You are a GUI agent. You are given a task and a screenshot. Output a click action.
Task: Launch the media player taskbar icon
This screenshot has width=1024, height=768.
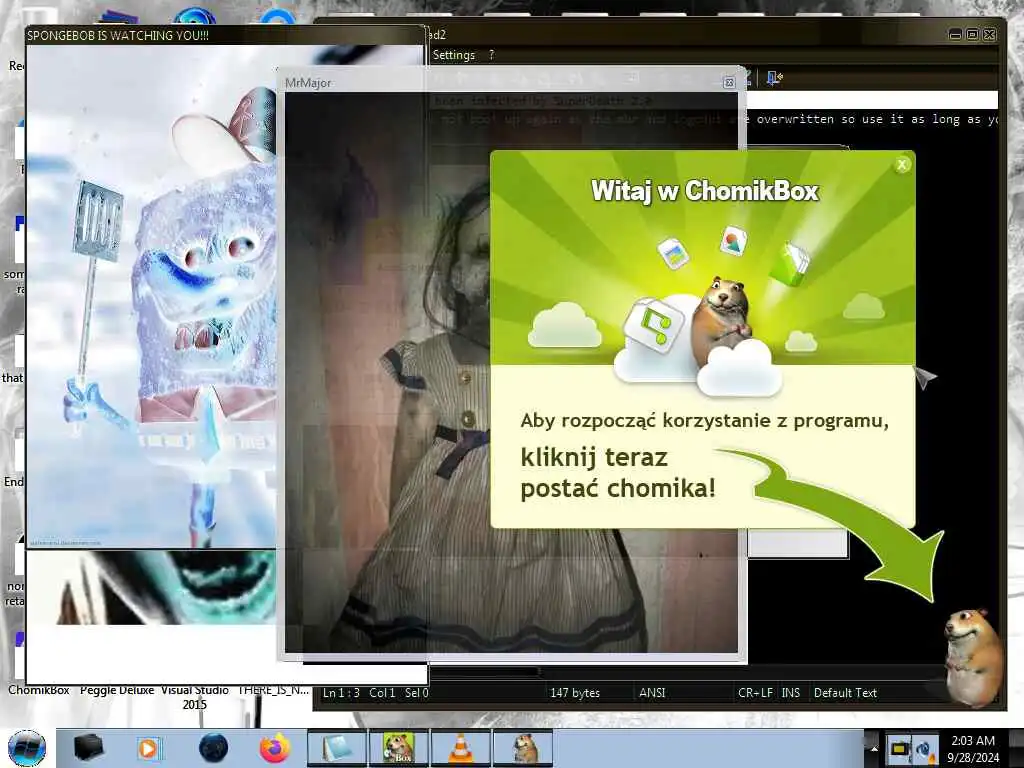click(x=149, y=748)
